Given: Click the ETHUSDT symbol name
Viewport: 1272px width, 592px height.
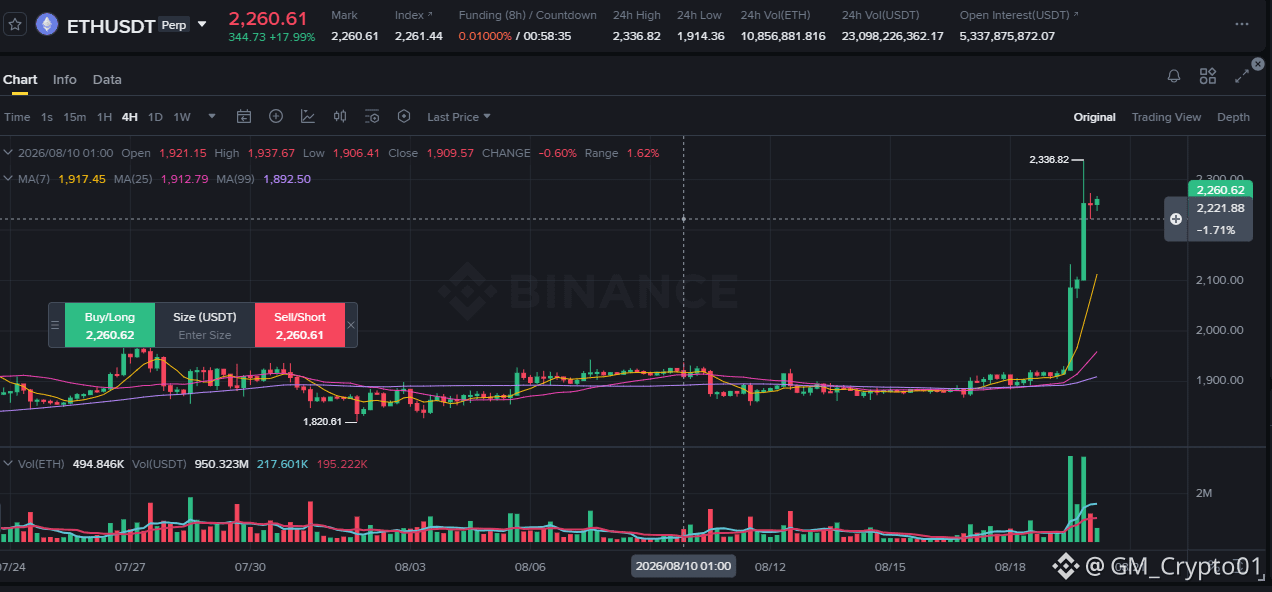Looking at the screenshot, I should [x=110, y=26].
